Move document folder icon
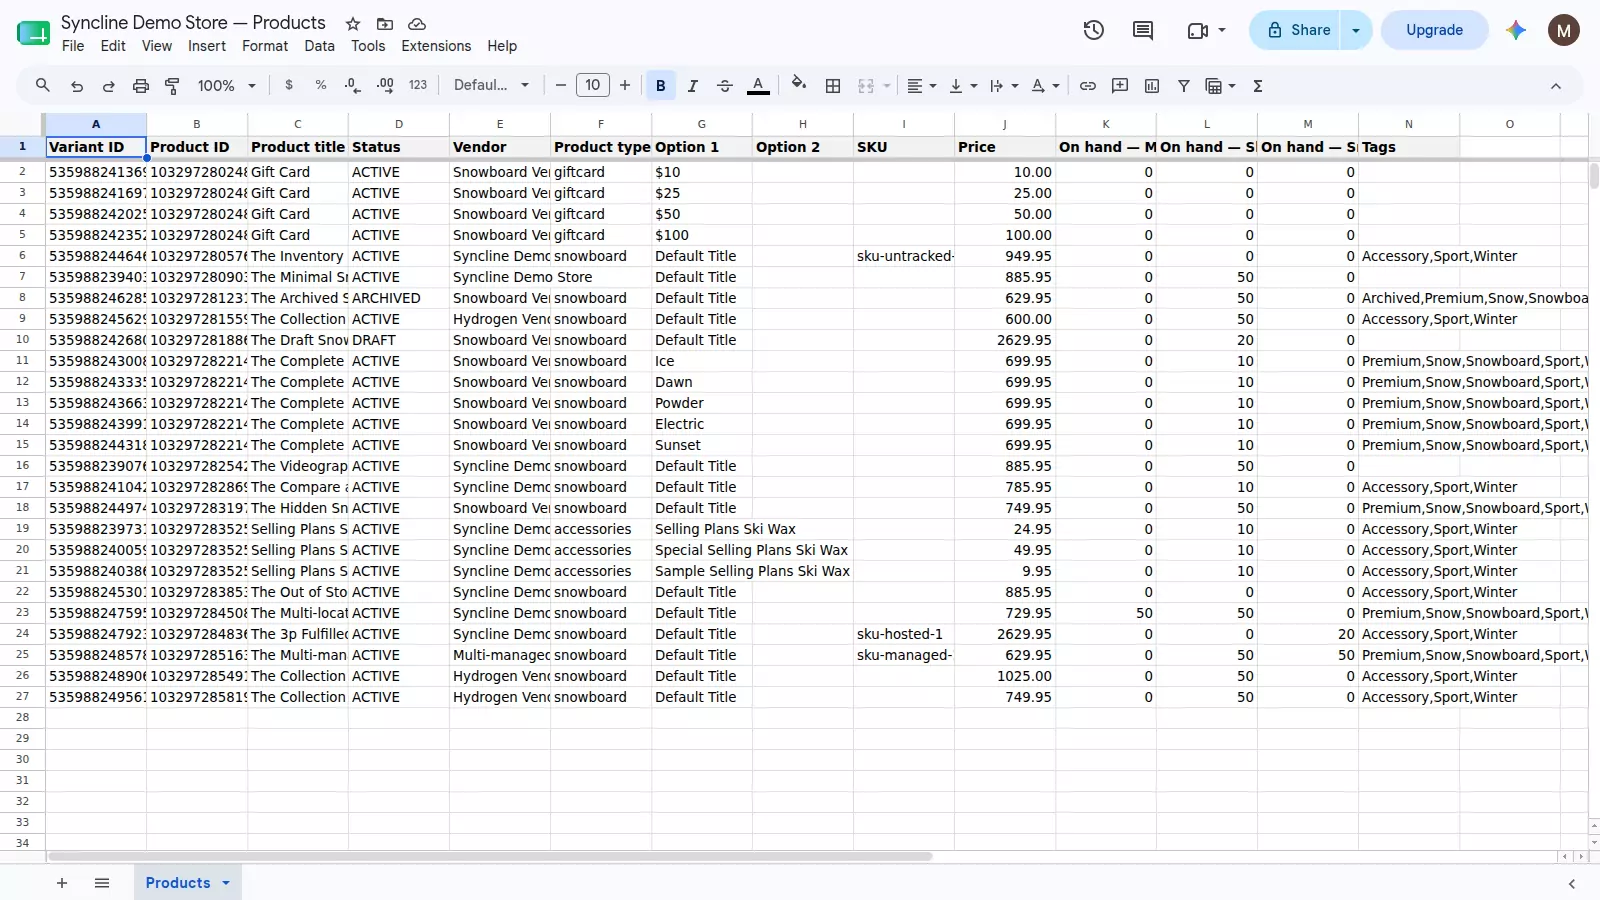This screenshot has height=900, width=1600. 385,23
